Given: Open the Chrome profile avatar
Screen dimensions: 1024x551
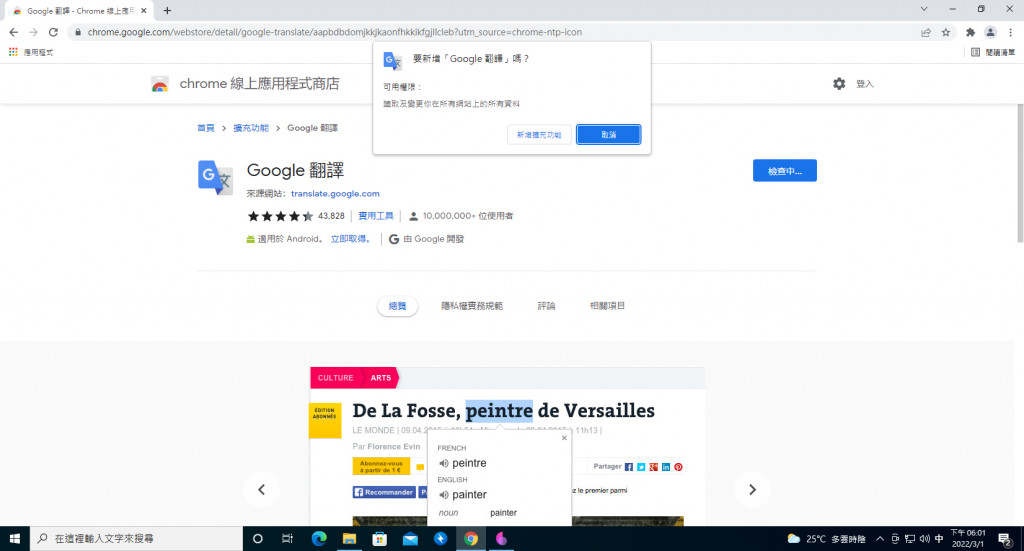Looking at the screenshot, I should click(x=991, y=32).
